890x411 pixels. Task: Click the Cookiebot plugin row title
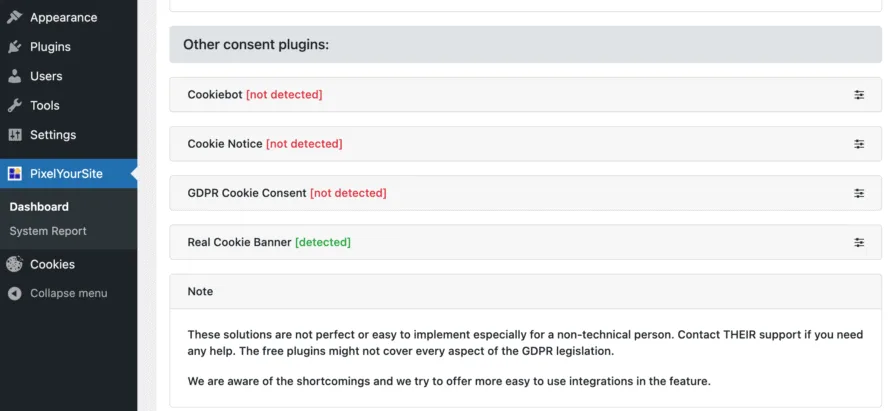click(x=215, y=95)
